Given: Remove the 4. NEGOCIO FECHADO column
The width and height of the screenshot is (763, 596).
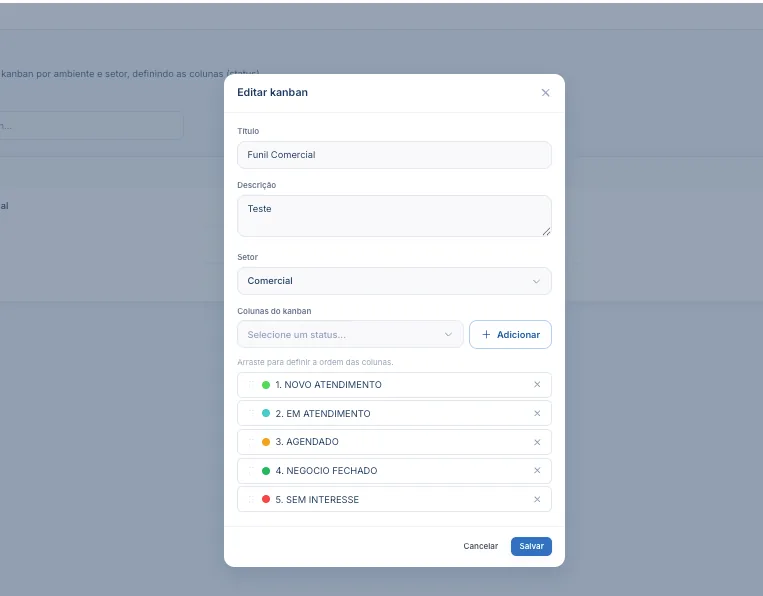Looking at the screenshot, I should [x=537, y=470].
